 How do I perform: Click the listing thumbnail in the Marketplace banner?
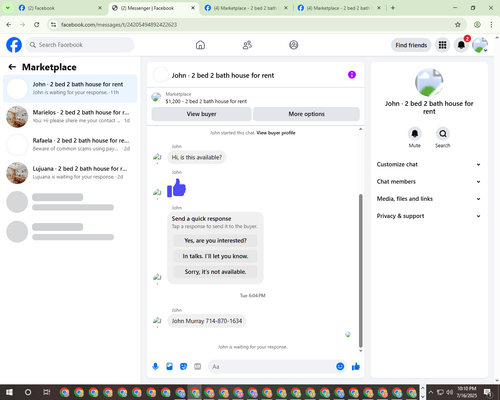[x=156, y=97]
